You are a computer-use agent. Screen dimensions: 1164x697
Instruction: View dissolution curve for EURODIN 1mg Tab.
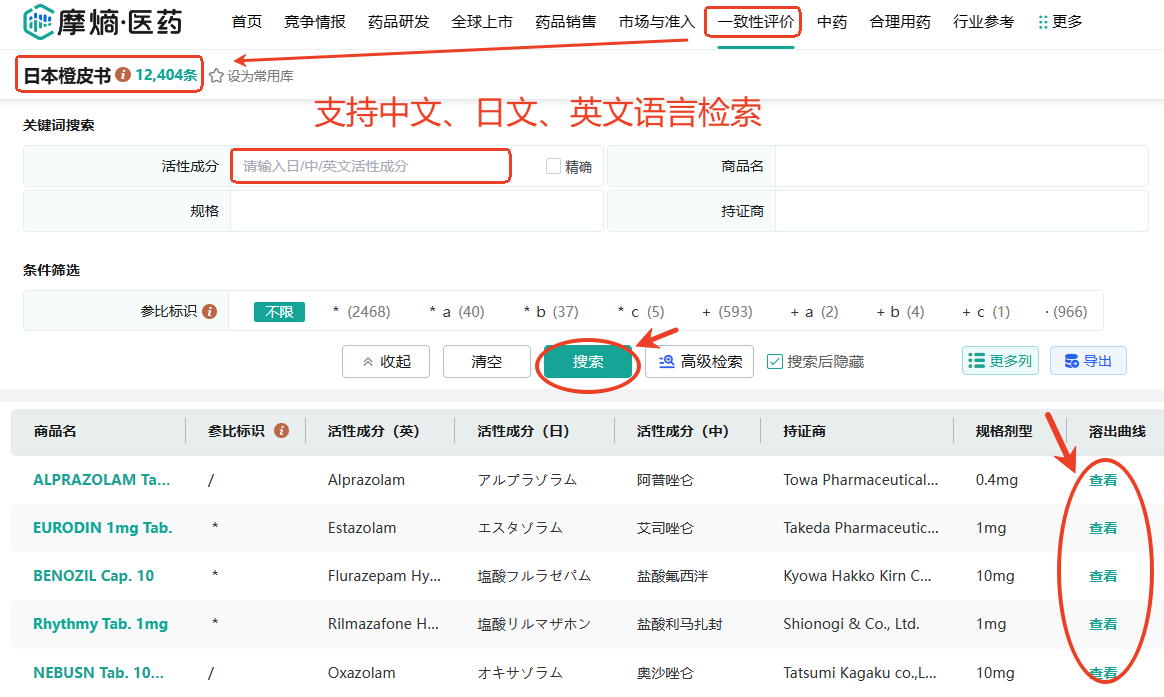pos(1103,528)
